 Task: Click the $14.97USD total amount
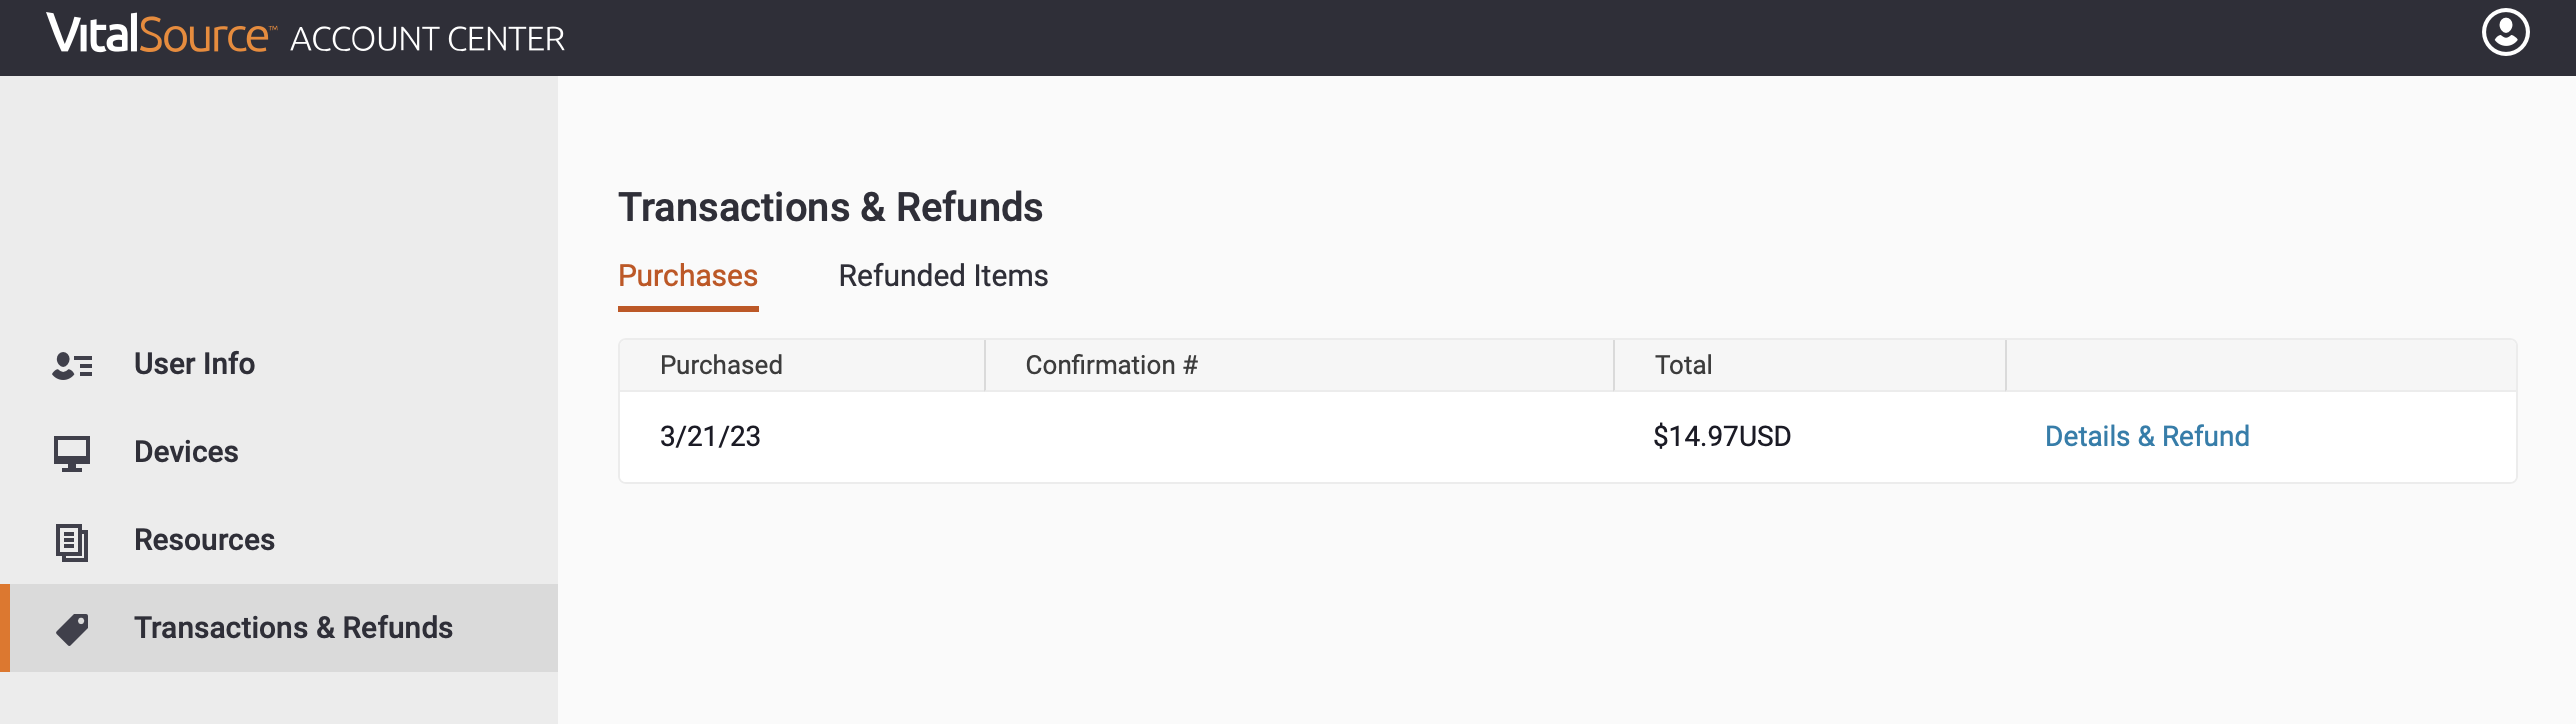pyautogui.click(x=1722, y=436)
